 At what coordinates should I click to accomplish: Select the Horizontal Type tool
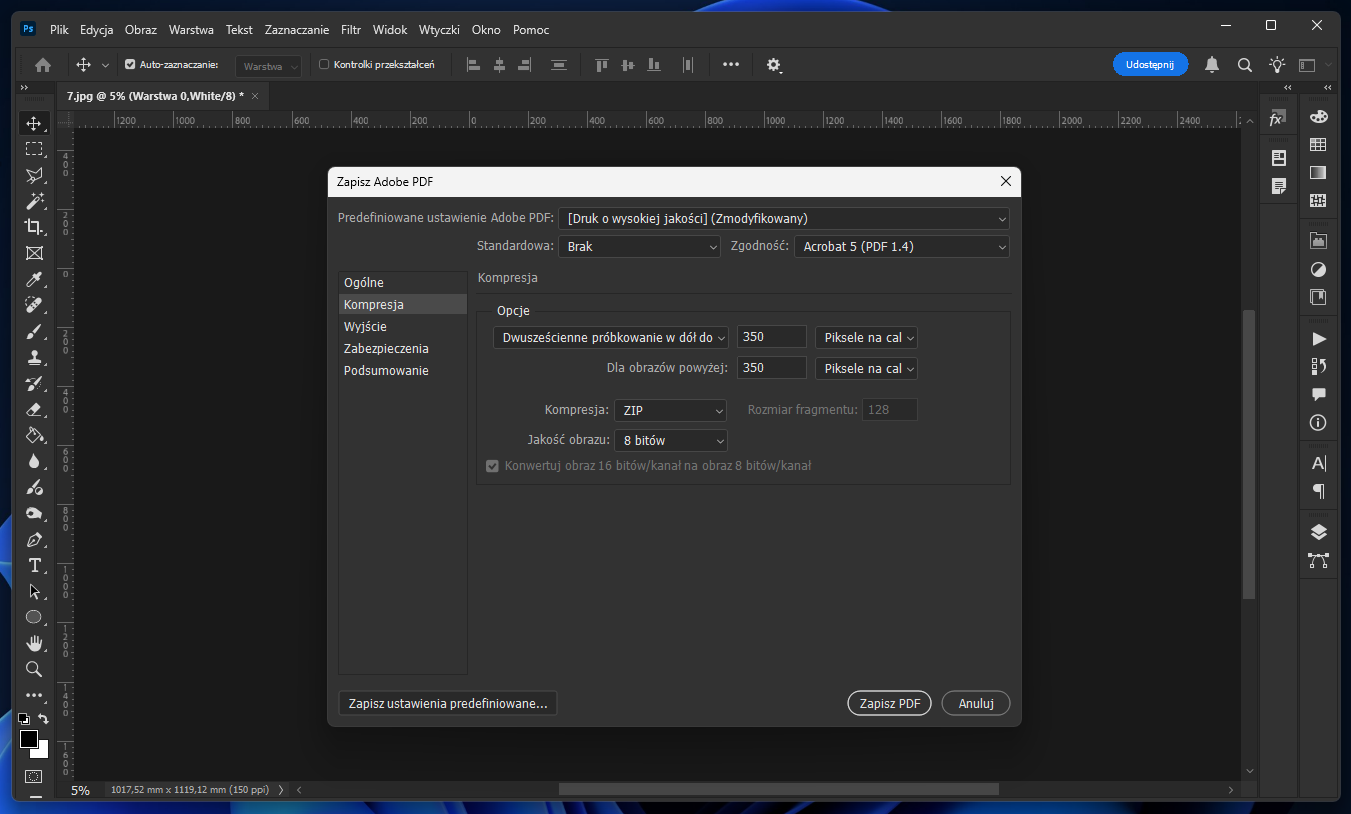click(x=34, y=565)
